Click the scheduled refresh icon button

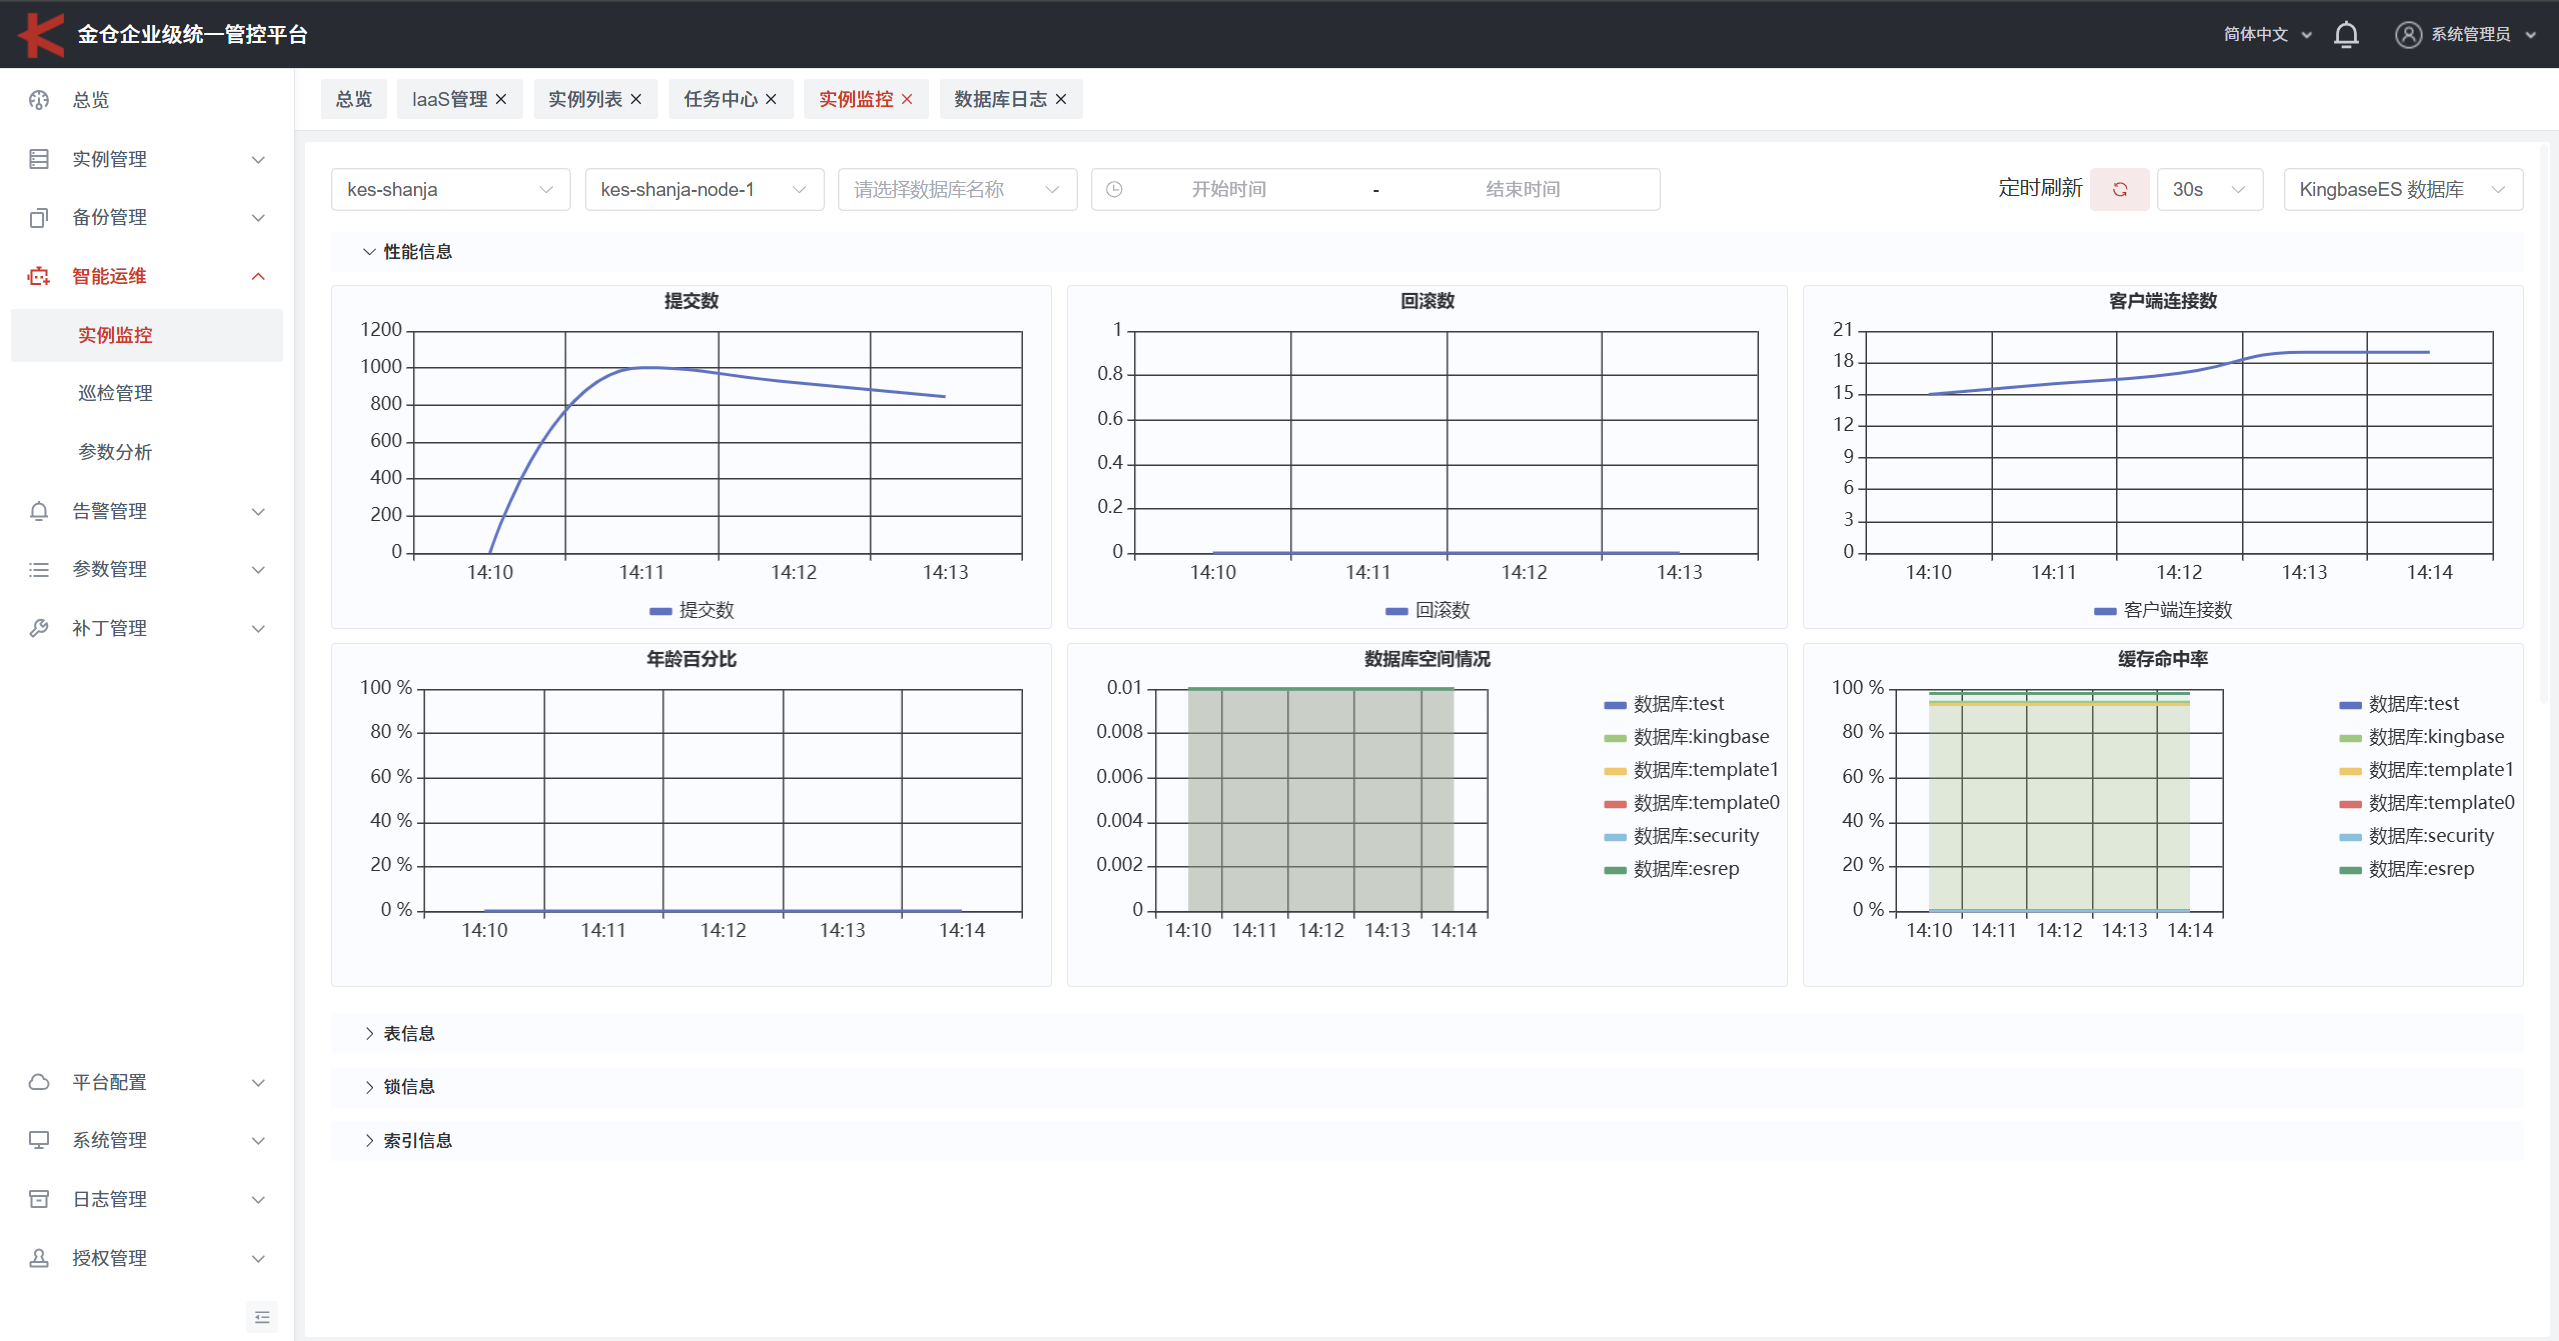click(x=2119, y=189)
